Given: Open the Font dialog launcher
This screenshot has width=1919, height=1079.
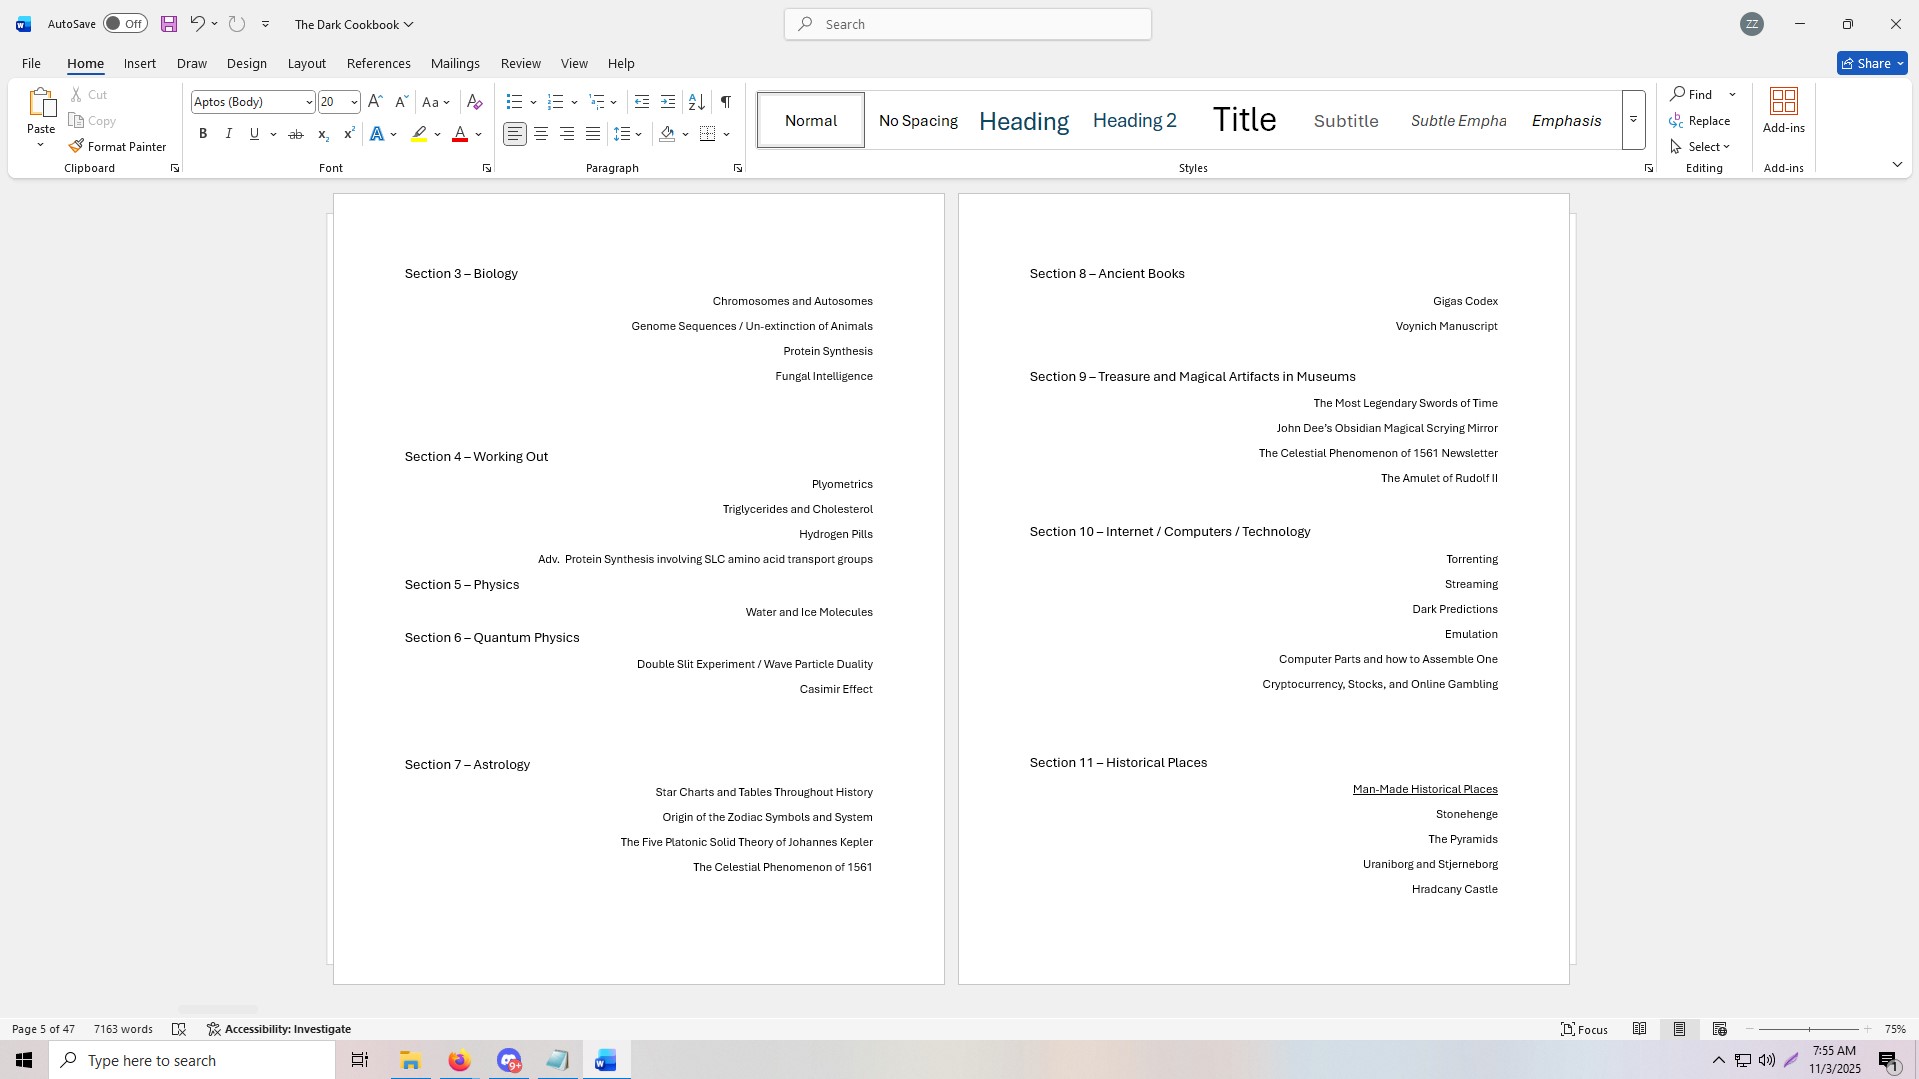Looking at the screenshot, I should (x=487, y=168).
